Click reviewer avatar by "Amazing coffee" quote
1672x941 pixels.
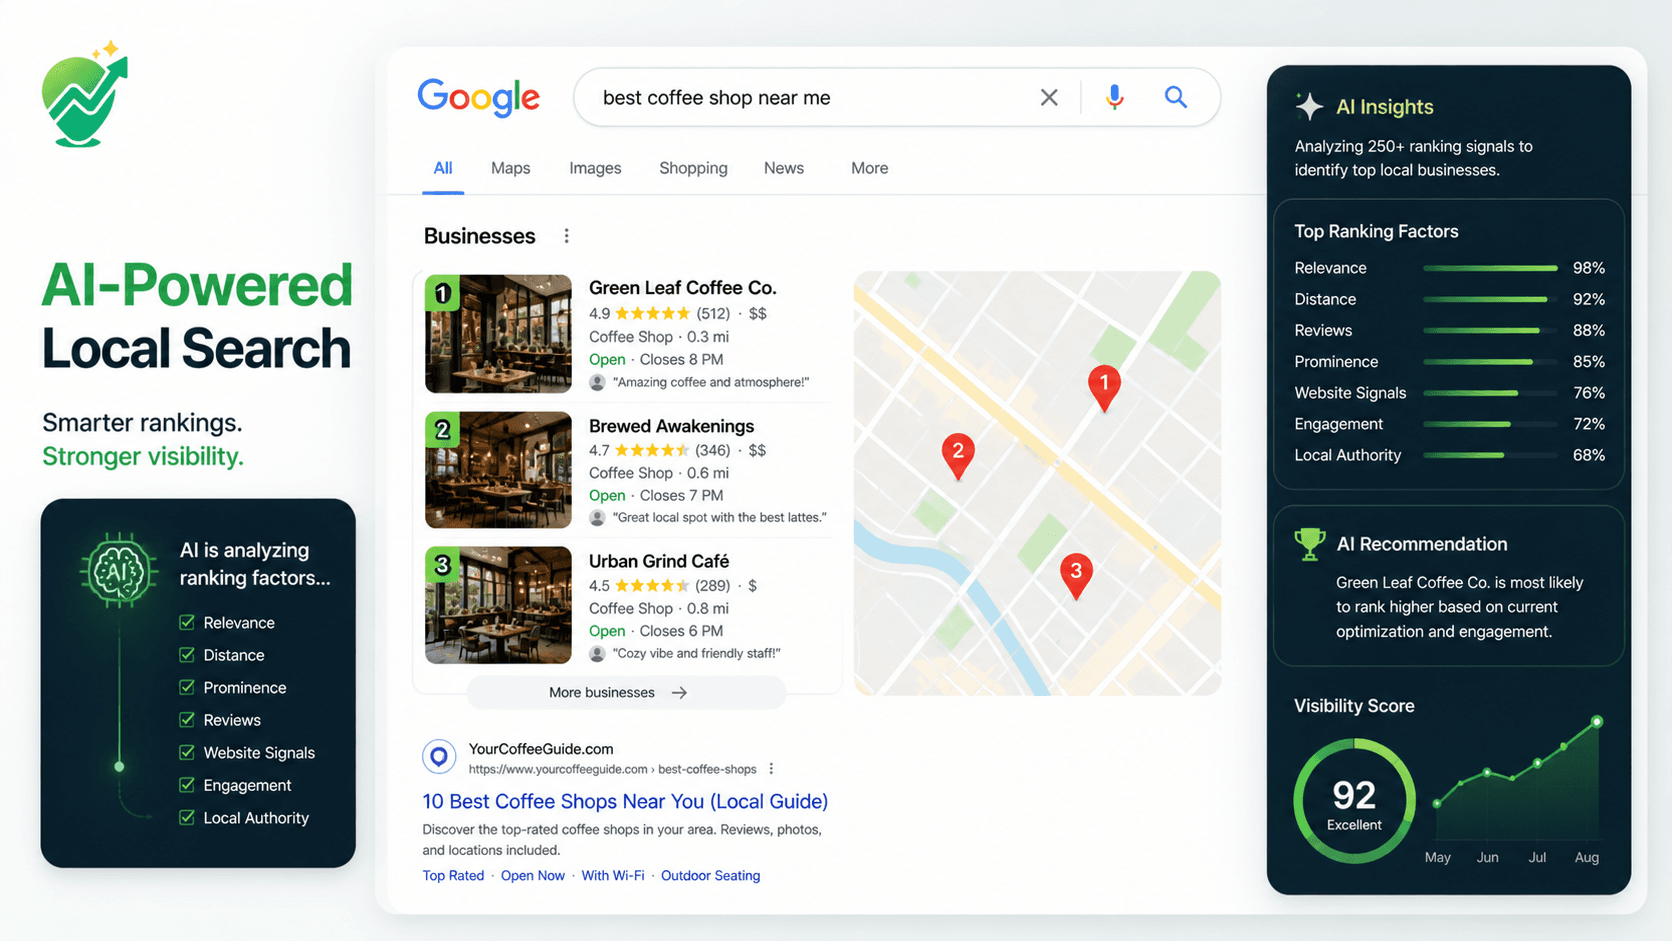pyautogui.click(x=597, y=382)
